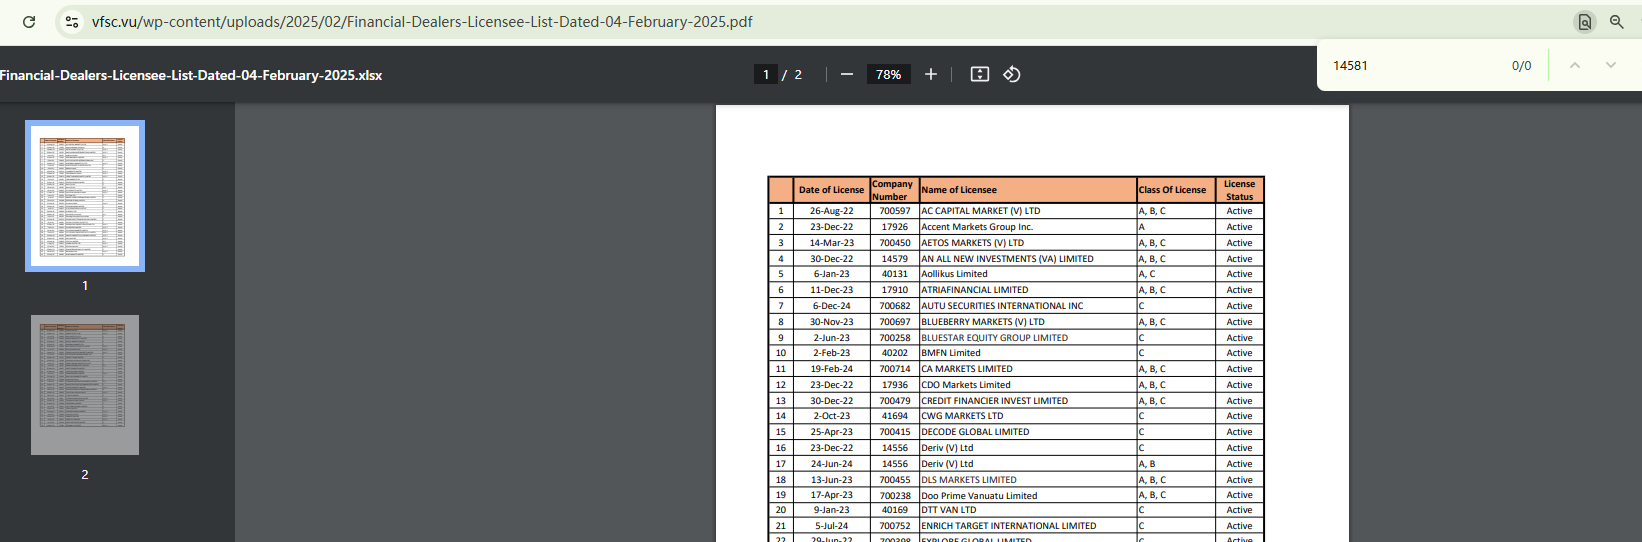The height and width of the screenshot is (542, 1642).
Task: Zoom in the PDF with plus button
Action: [931, 74]
